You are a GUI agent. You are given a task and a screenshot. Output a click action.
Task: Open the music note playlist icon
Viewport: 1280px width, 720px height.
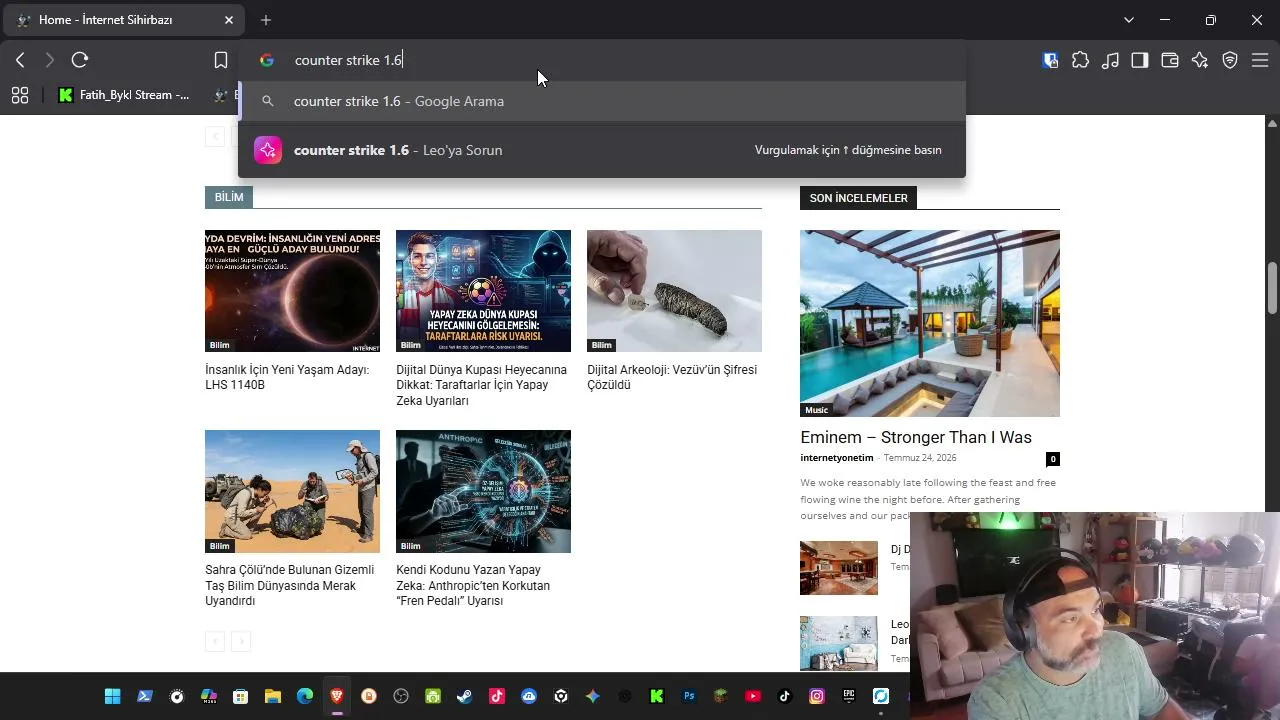point(1110,60)
